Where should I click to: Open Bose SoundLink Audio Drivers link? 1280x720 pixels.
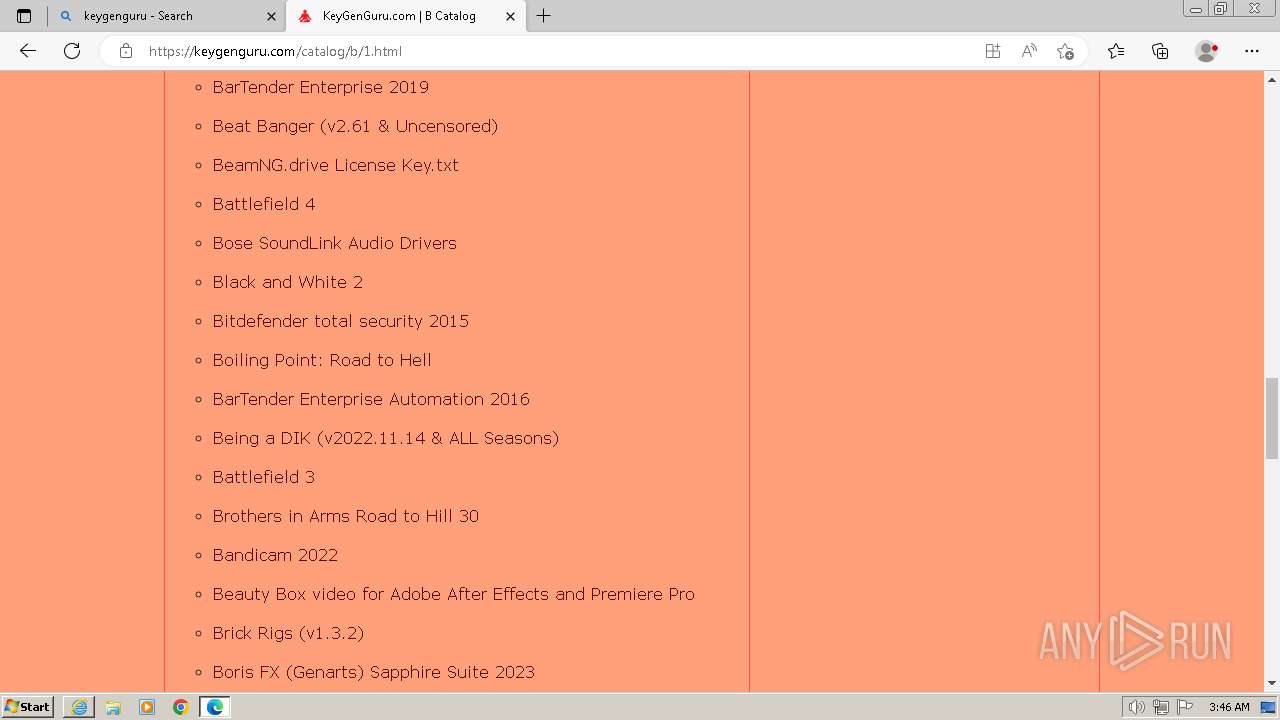tap(334, 243)
